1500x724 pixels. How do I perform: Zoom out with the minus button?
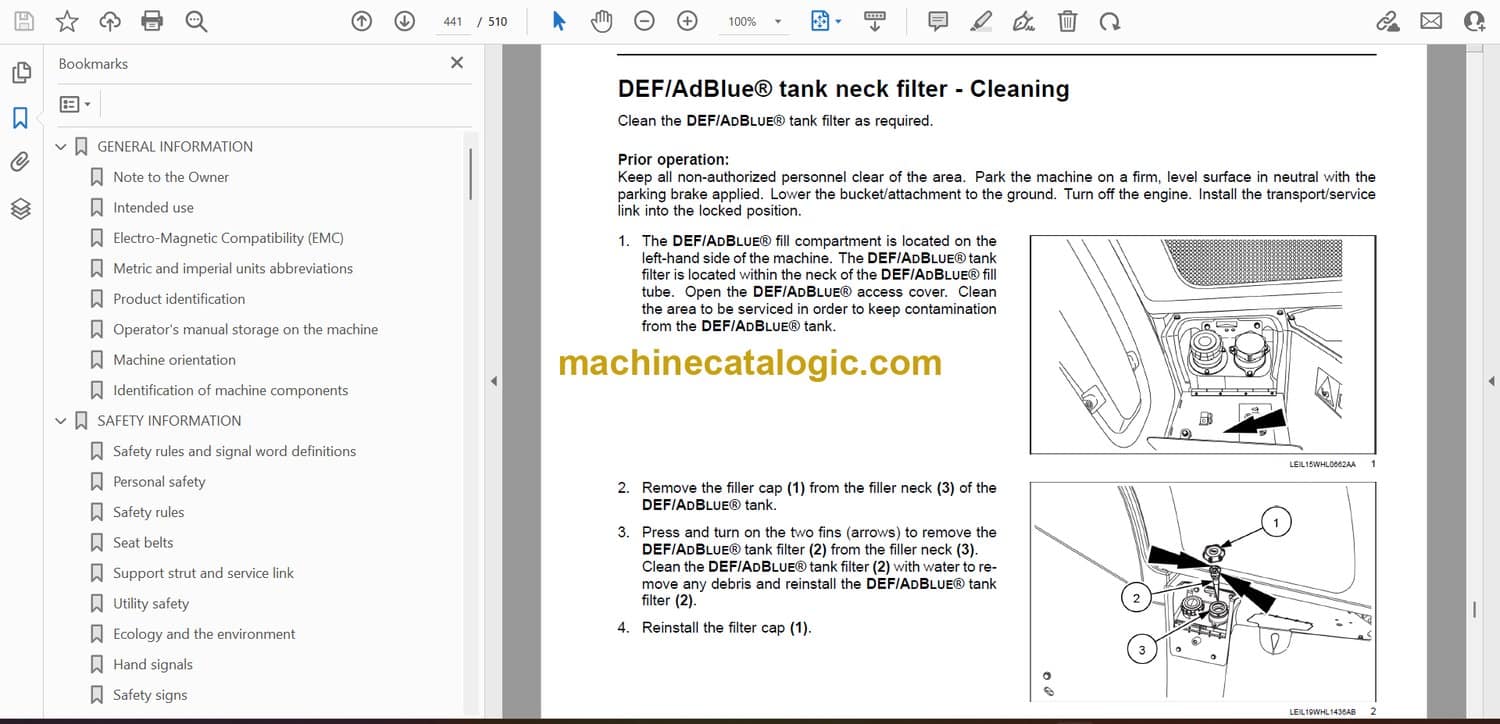645,21
